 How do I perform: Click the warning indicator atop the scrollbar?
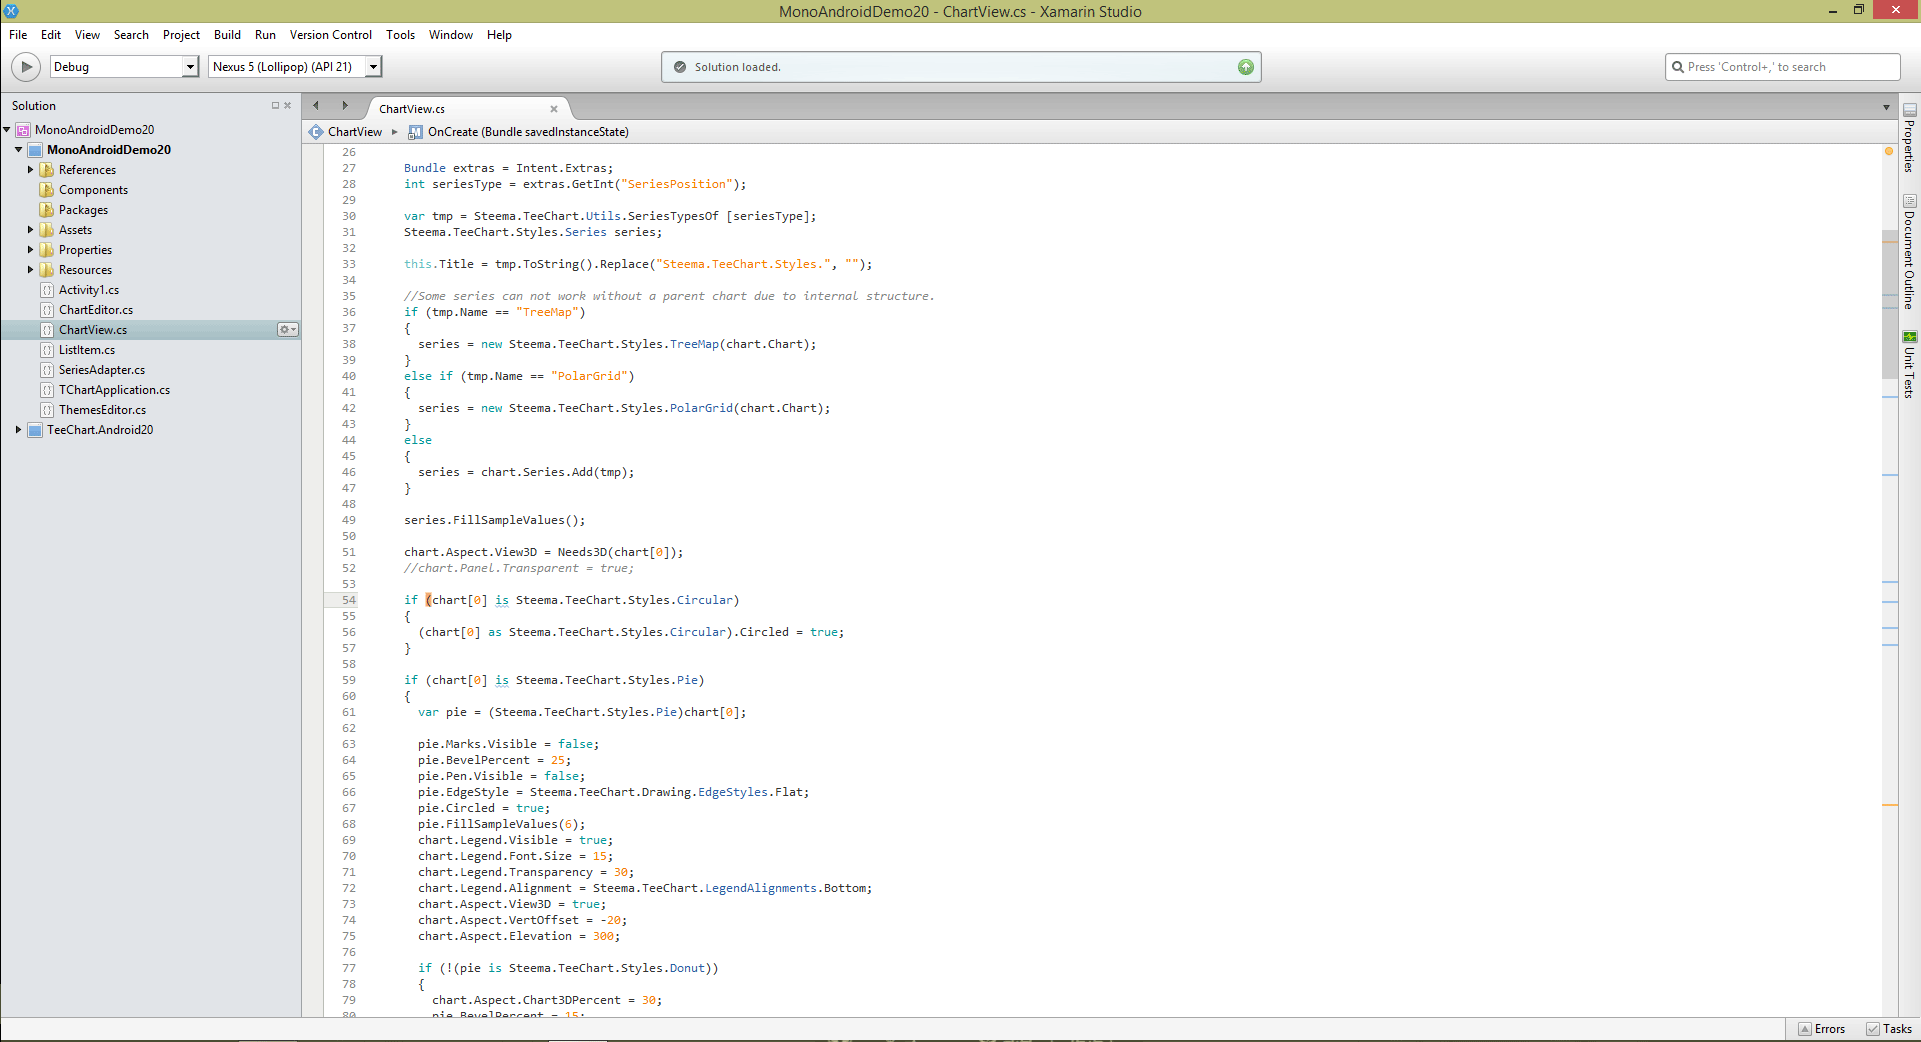tap(1889, 152)
